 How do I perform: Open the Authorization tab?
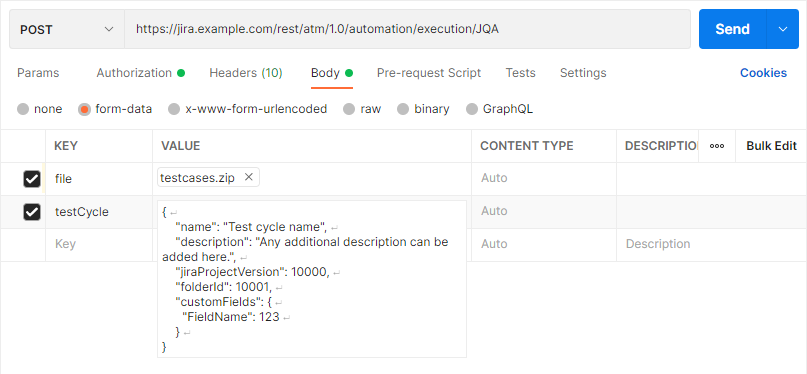(x=140, y=73)
